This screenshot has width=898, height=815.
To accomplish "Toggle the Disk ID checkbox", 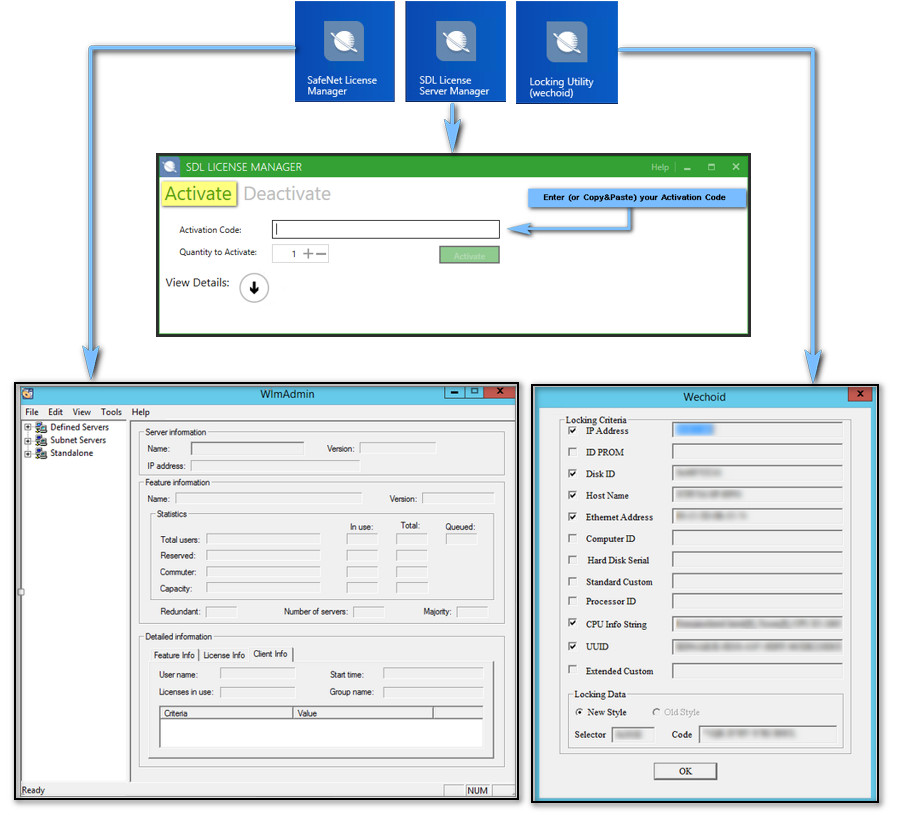I will 572,473.
